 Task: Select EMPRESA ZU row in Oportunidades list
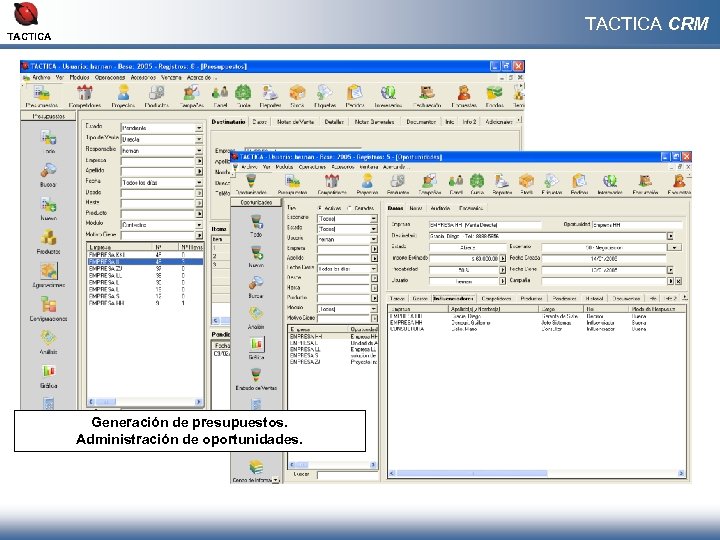(x=333, y=362)
